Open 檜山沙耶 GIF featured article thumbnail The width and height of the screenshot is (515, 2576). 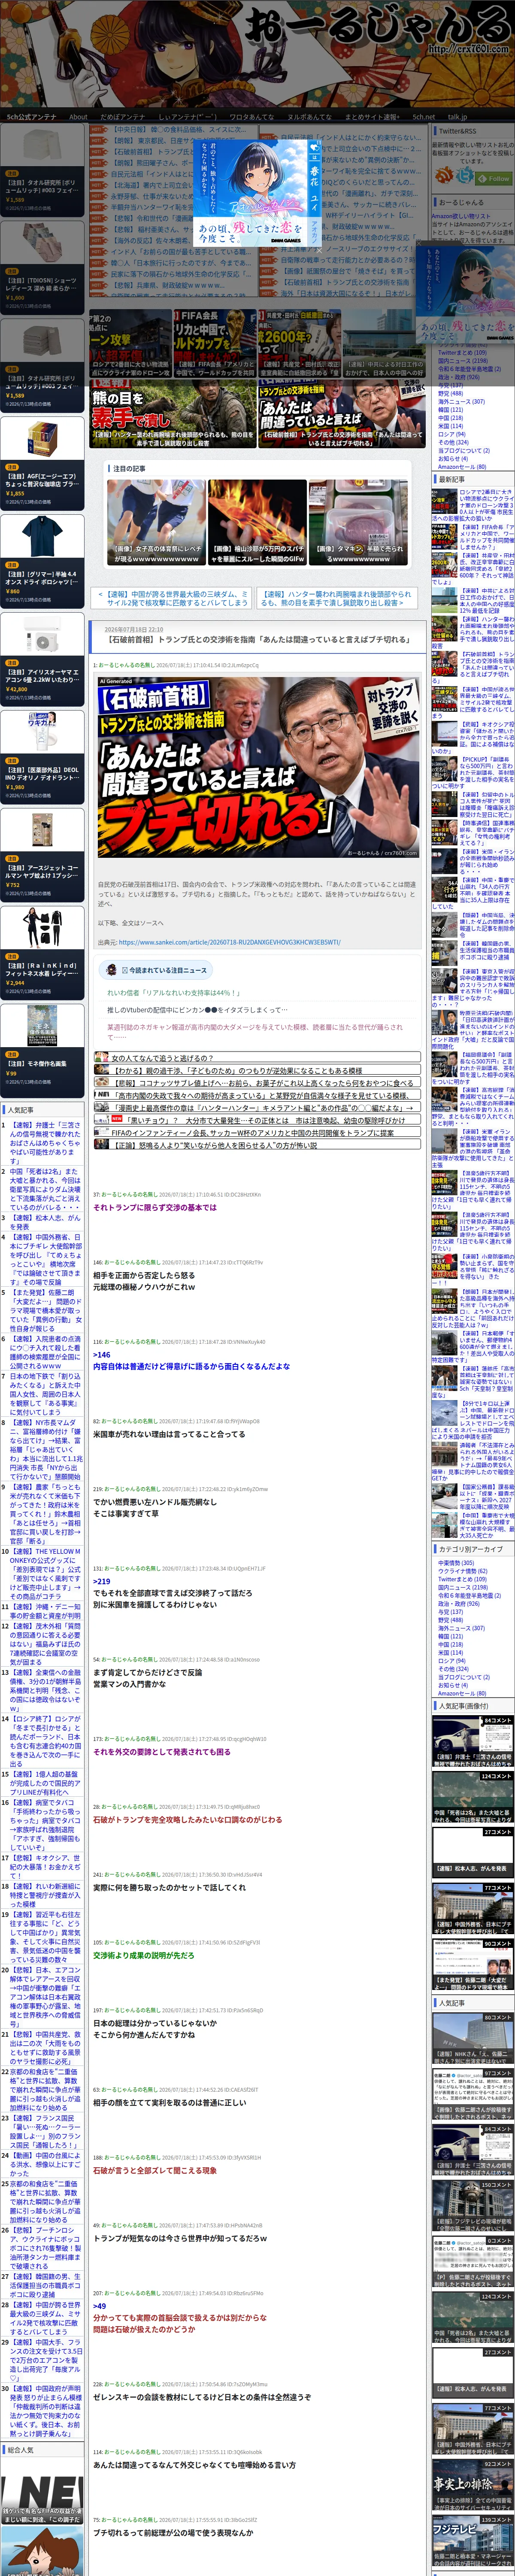pos(257,523)
